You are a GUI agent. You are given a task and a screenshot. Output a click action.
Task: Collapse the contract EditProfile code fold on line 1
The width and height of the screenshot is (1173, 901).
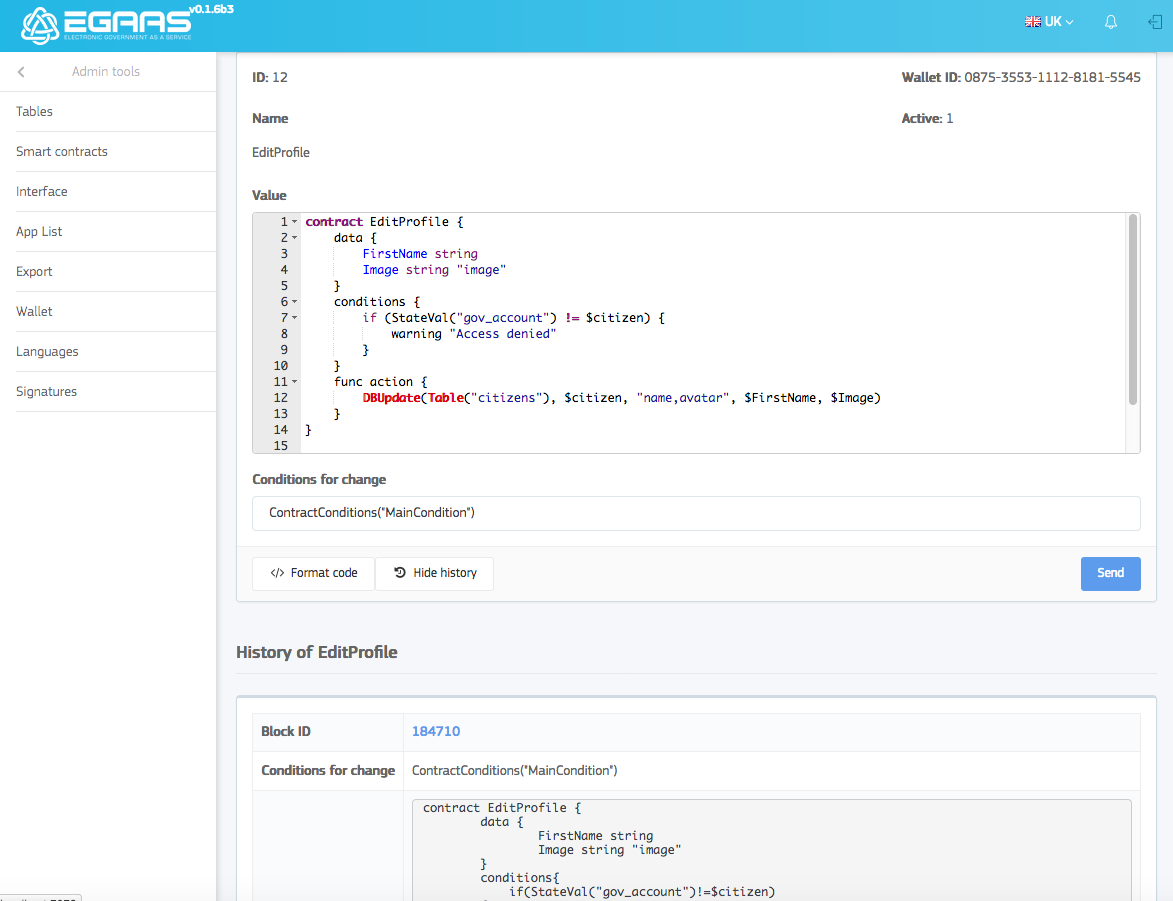[x=295, y=222]
